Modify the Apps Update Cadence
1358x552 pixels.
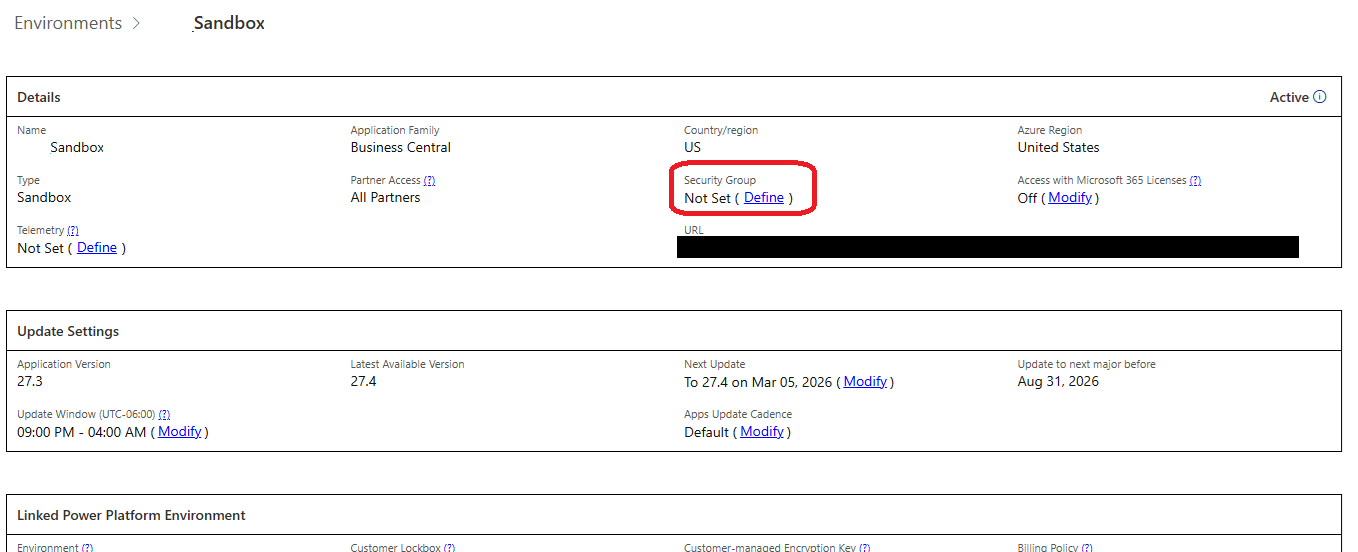tap(762, 432)
